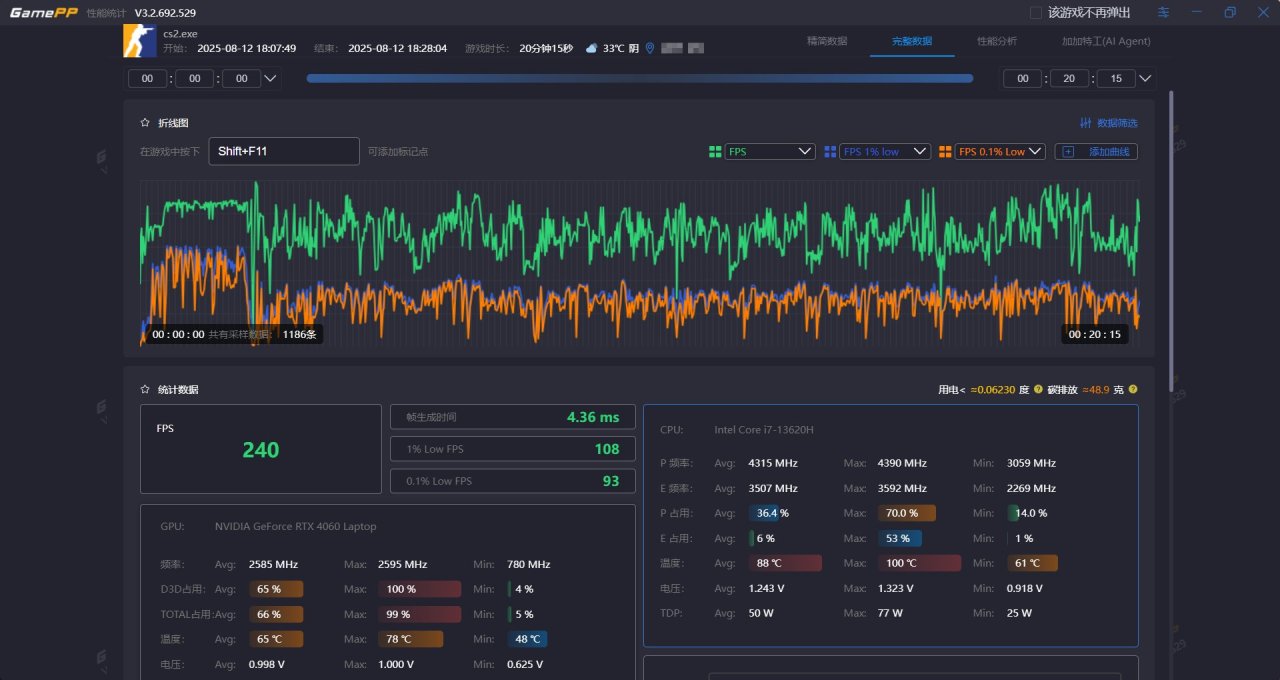Click the 添加曲线 add curve button

pyautogui.click(x=1096, y=152)
